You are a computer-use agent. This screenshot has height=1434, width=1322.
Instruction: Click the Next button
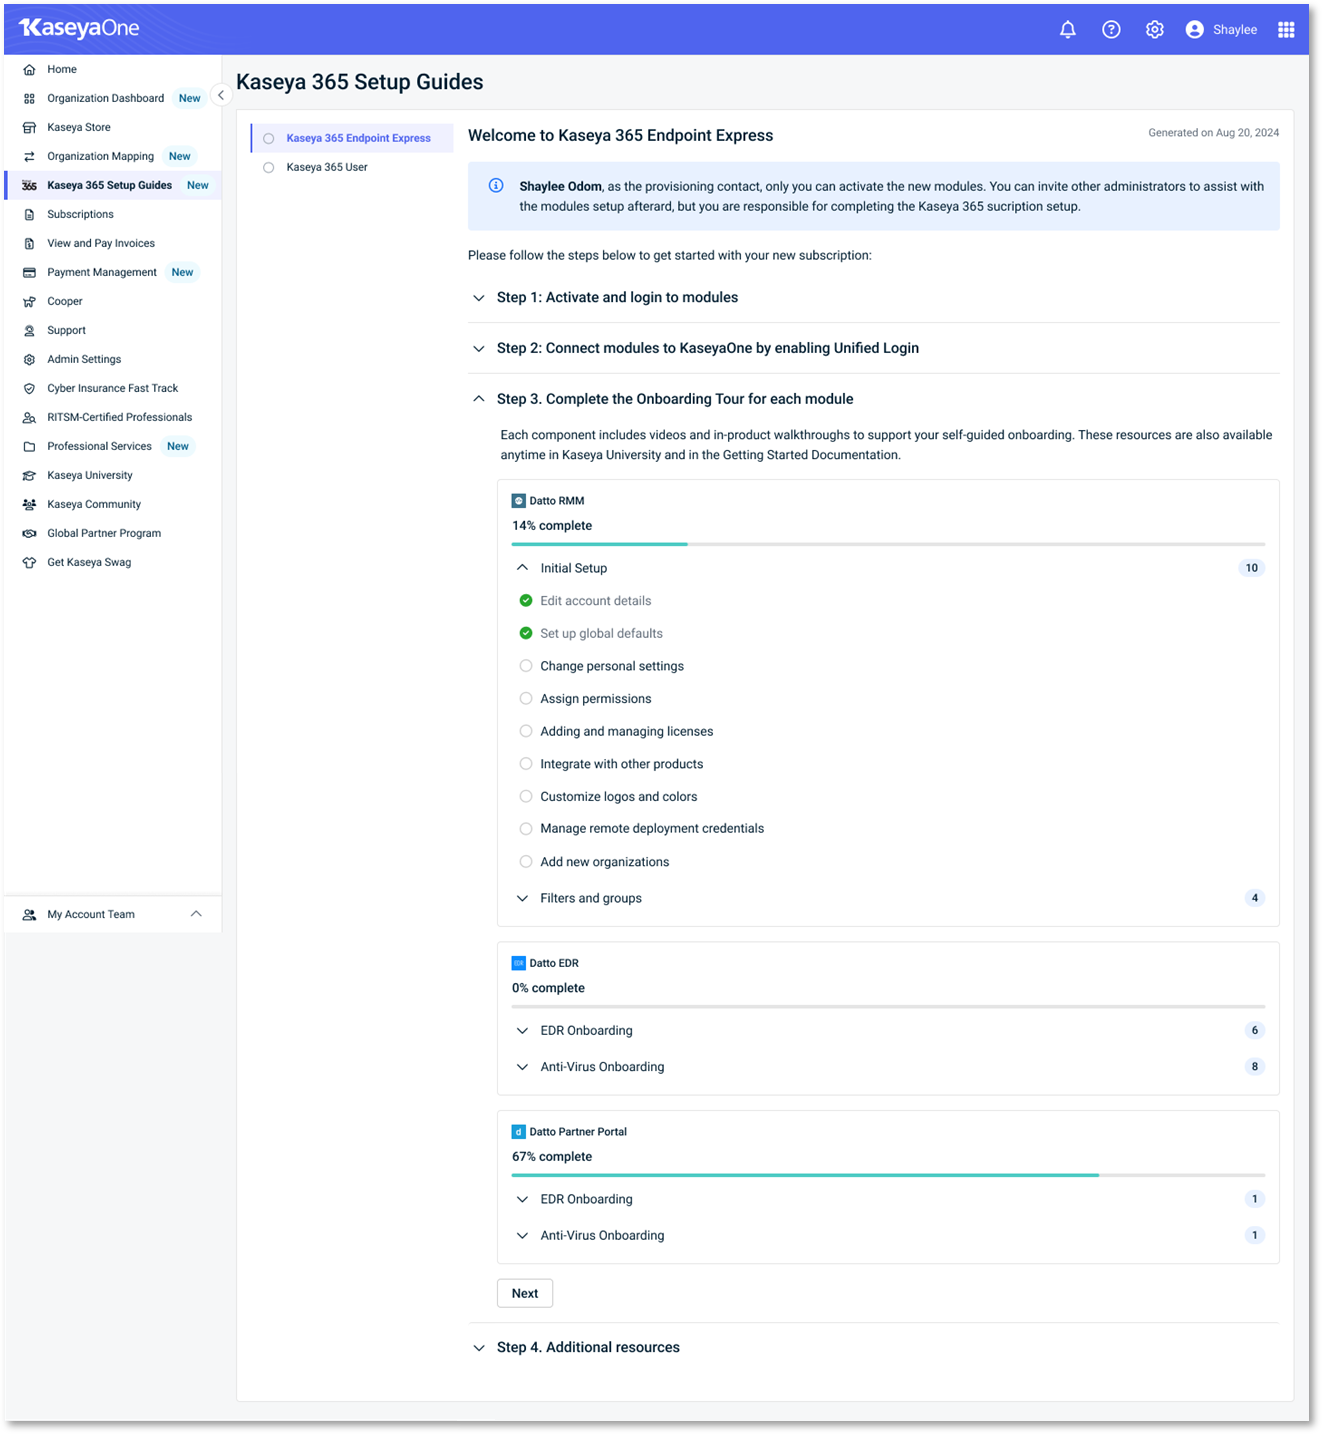(524, 1293)
